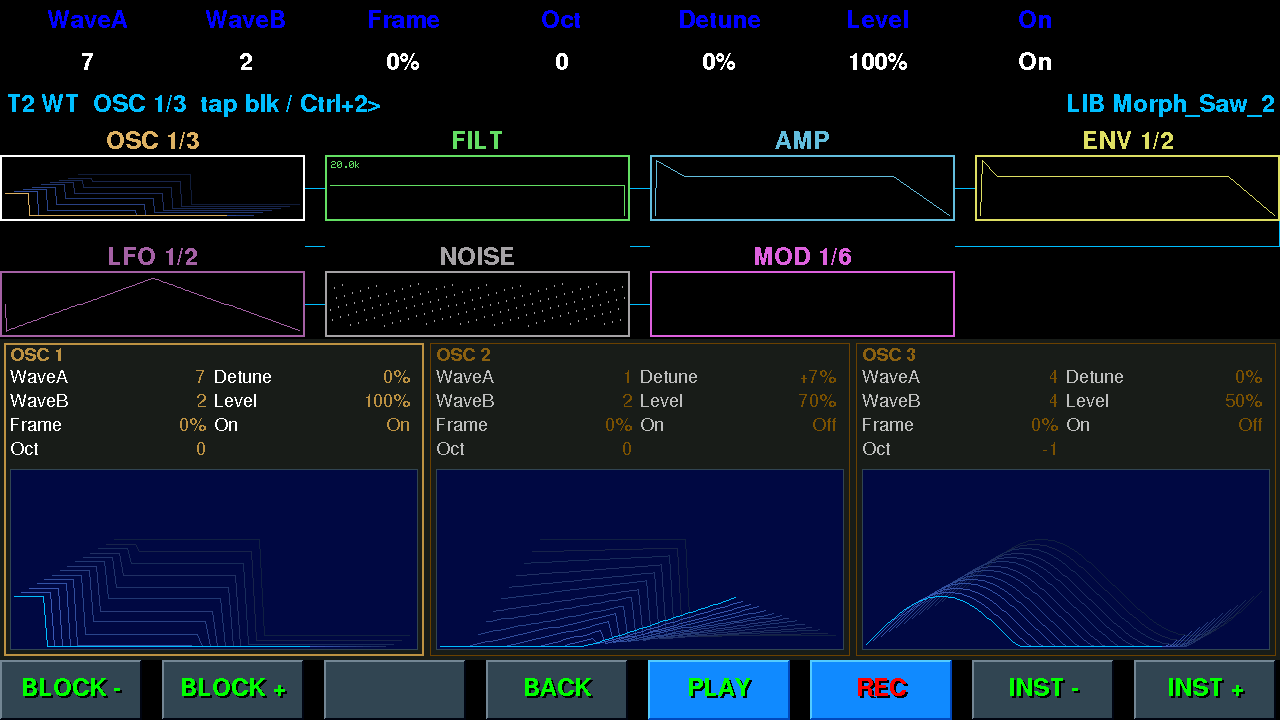
Task: Start playback with the PLAY button
Action: [x=719, y=689]
